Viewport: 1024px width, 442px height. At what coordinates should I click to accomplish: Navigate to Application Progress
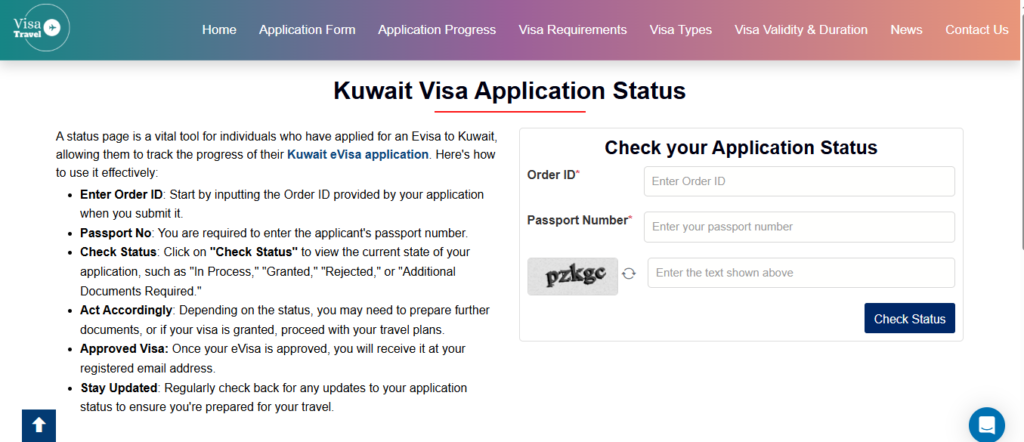pos(437,30)
